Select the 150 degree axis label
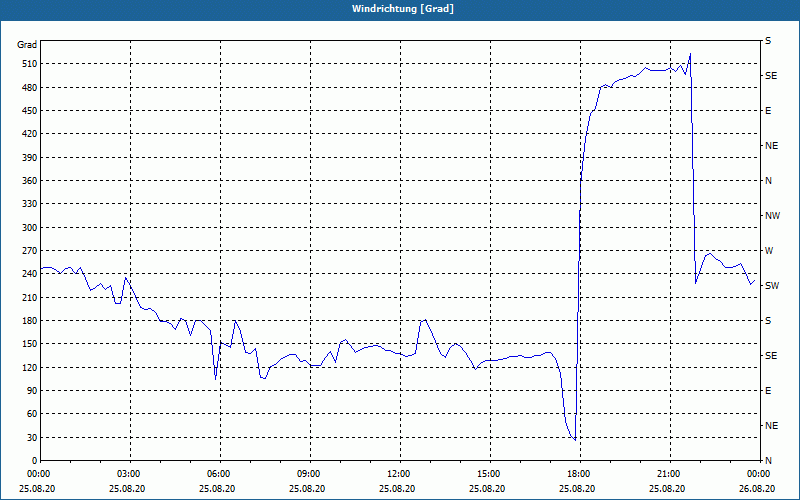Viewport: 800px width, 500px height. click(x=30, y=344)
